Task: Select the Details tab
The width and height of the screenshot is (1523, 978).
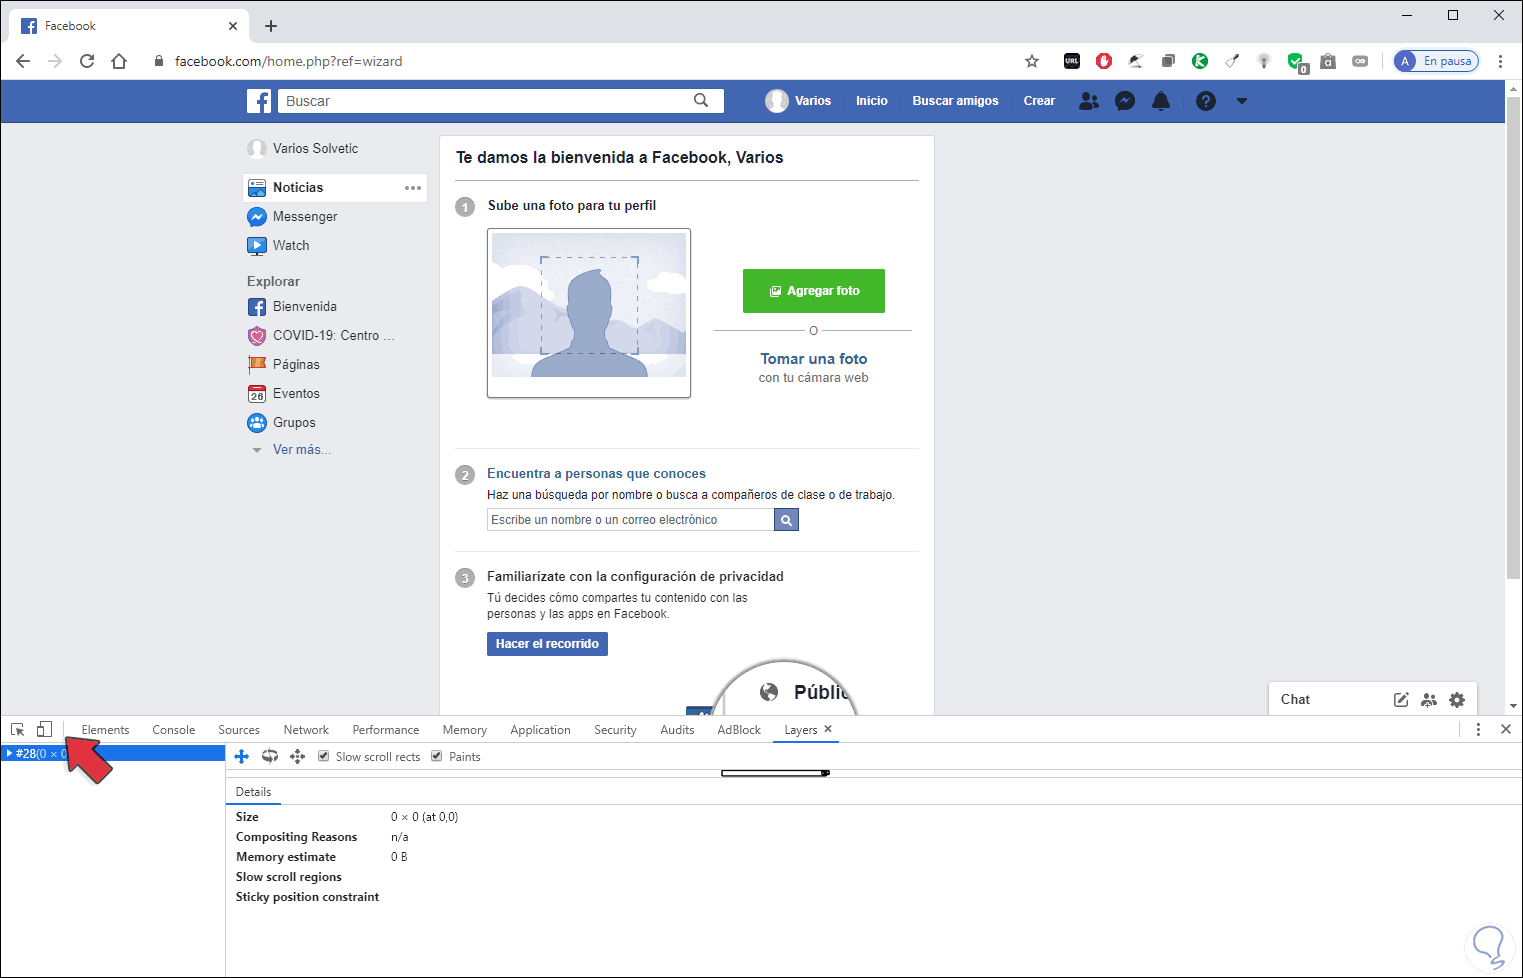Action: coord(253,792)
